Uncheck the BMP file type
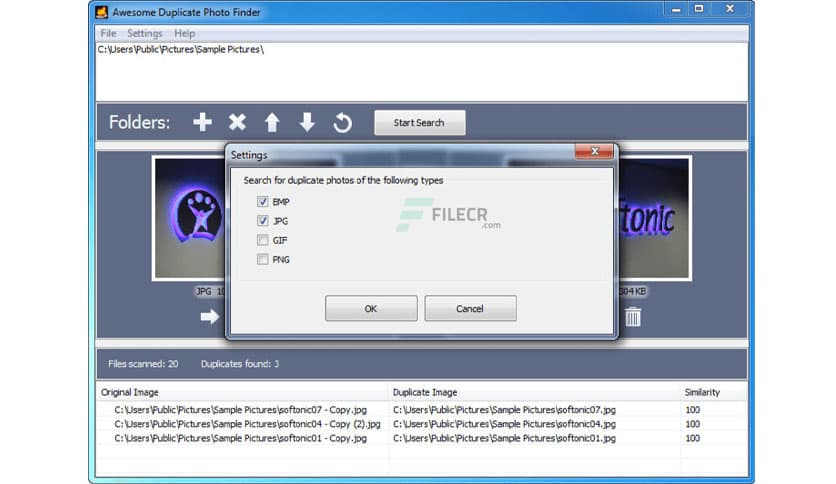Image resolution: width=836 pixels, height=484 pixels. coord(262,201)
